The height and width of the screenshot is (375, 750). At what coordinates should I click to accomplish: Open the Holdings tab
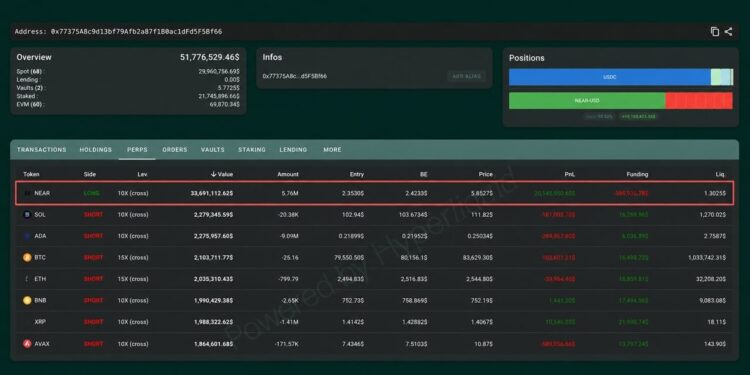[x=96, y=150]
